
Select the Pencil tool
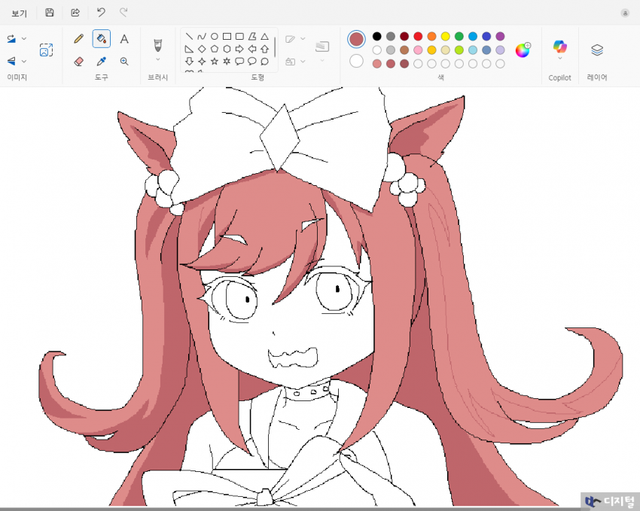point(79,39)
